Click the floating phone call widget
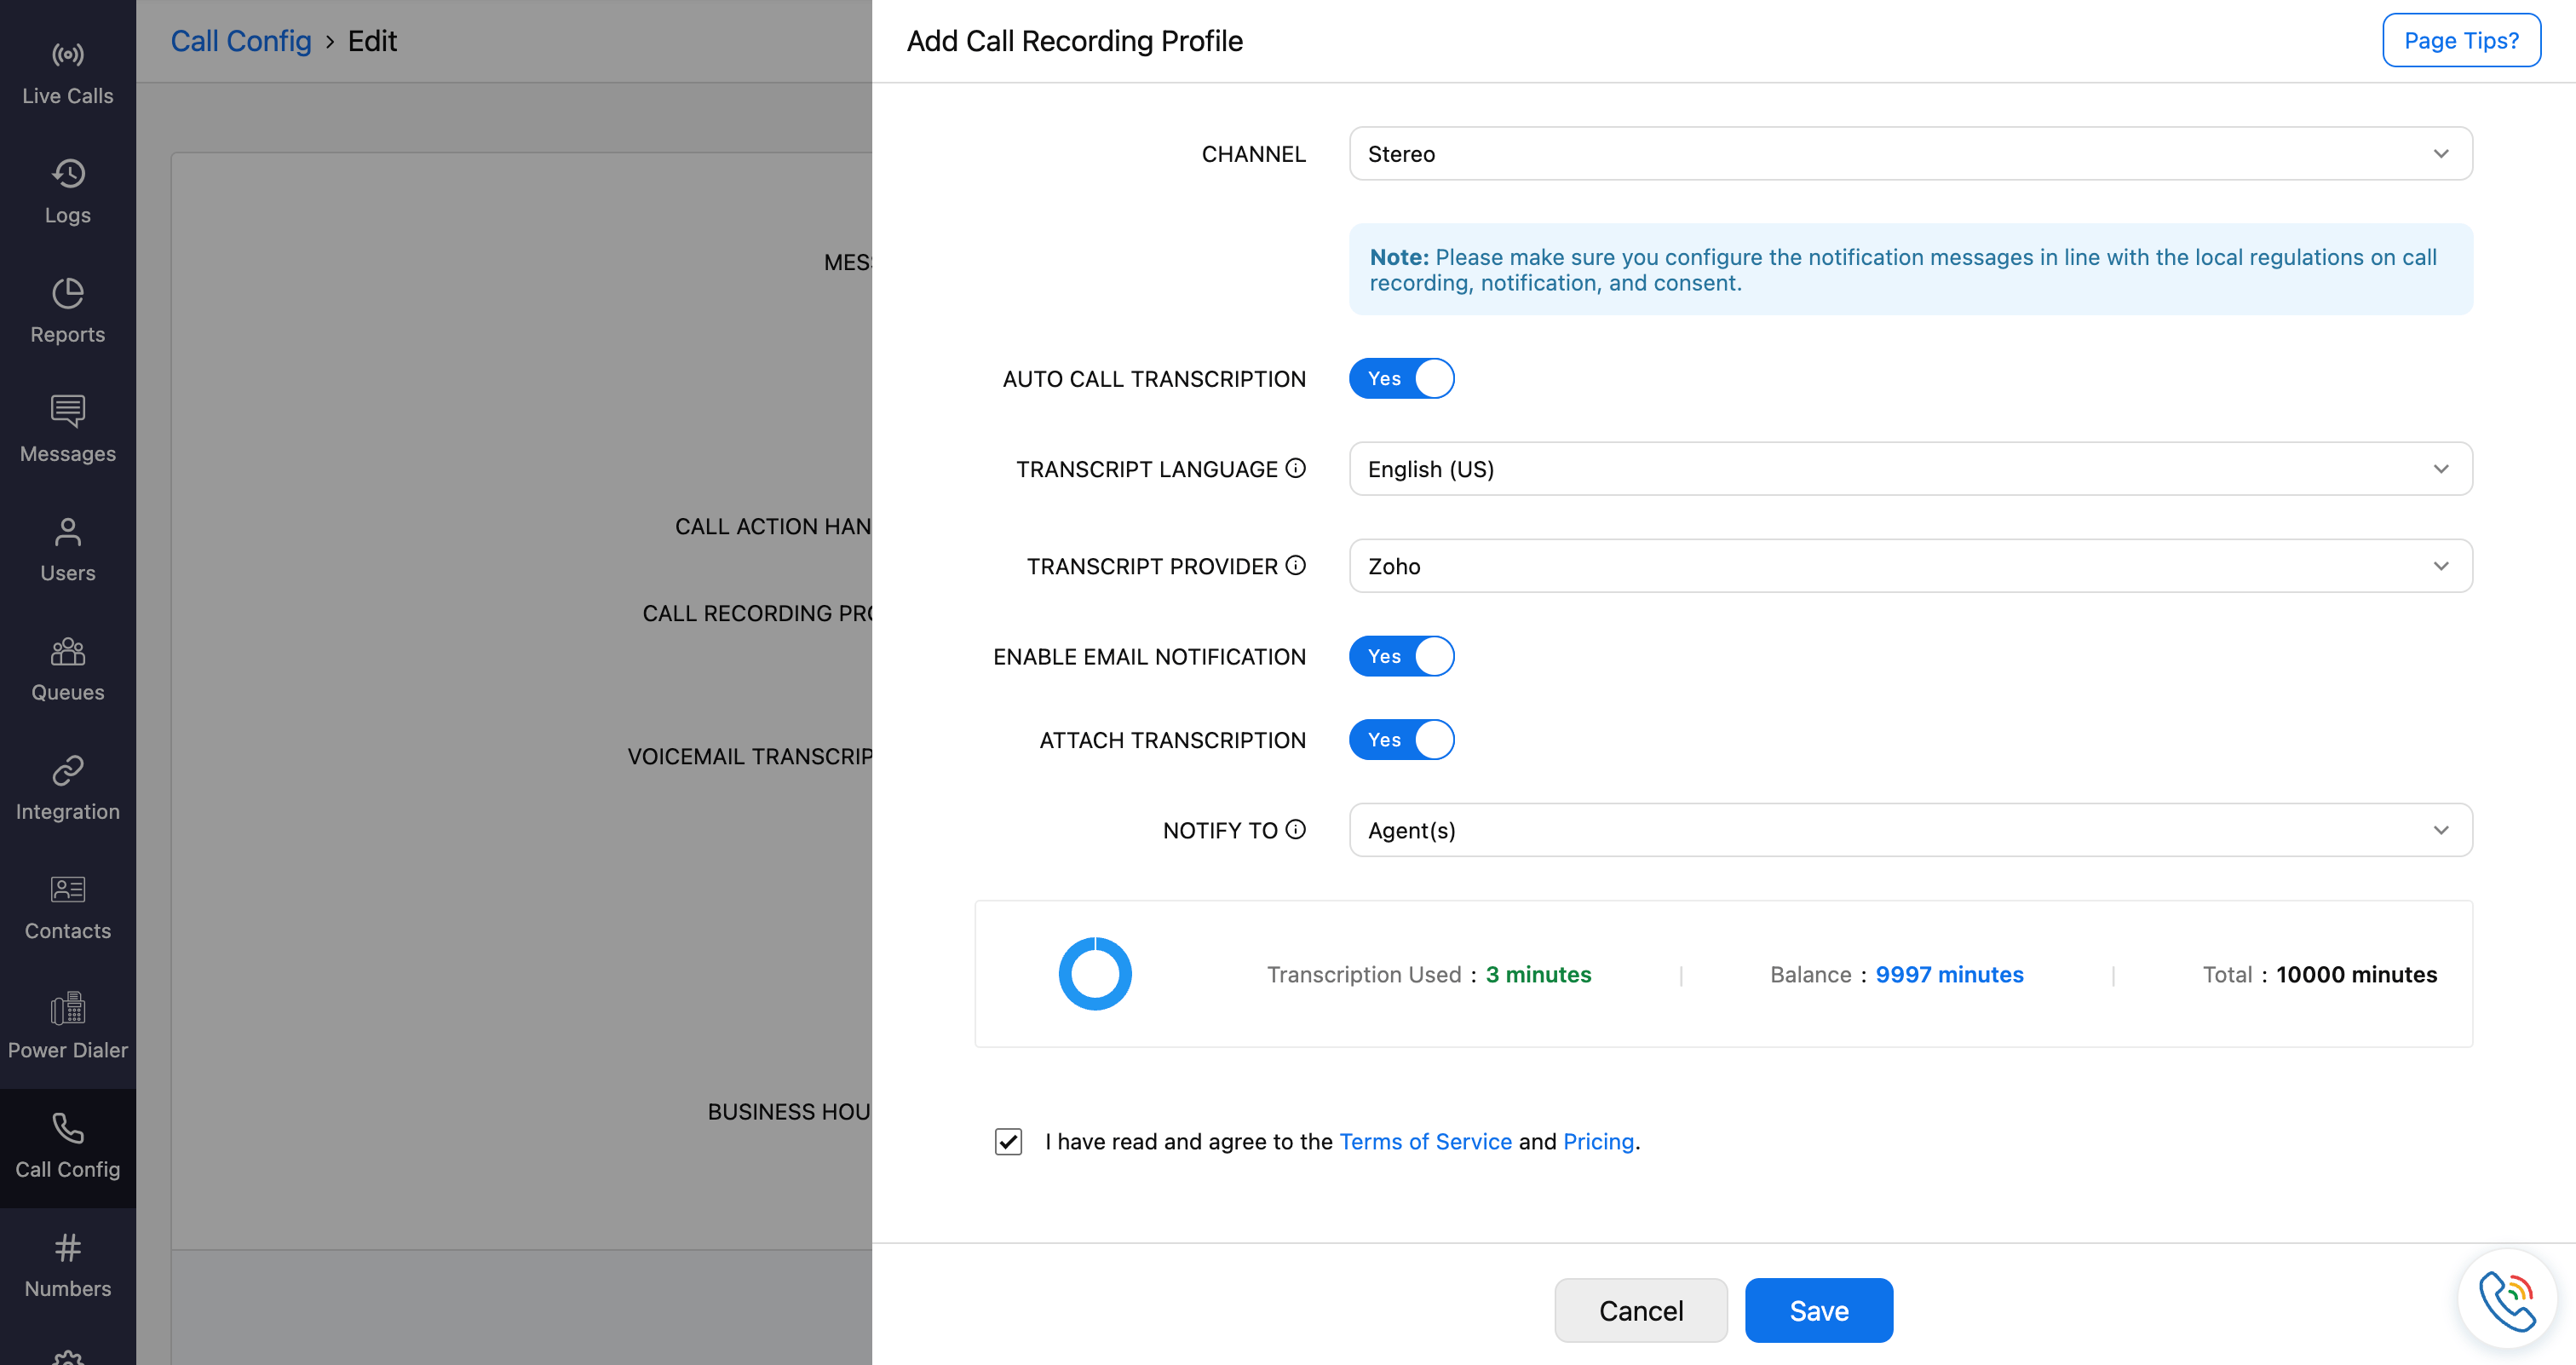This screenshot has width=2576, height=1365. click(x=2507, y=1300)
